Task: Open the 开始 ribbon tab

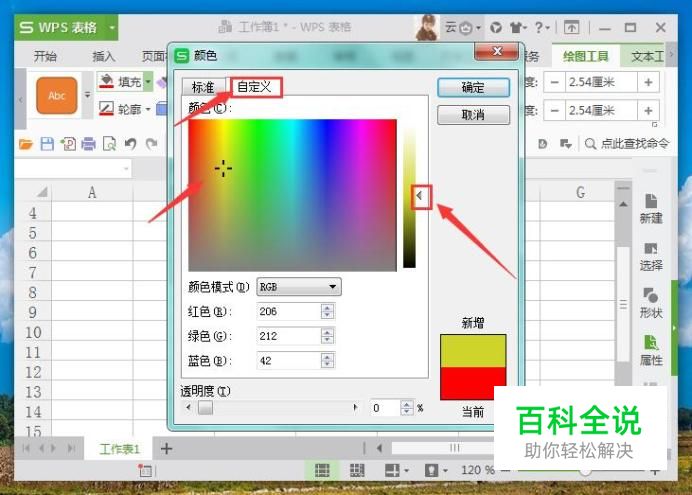Action: 45,56
